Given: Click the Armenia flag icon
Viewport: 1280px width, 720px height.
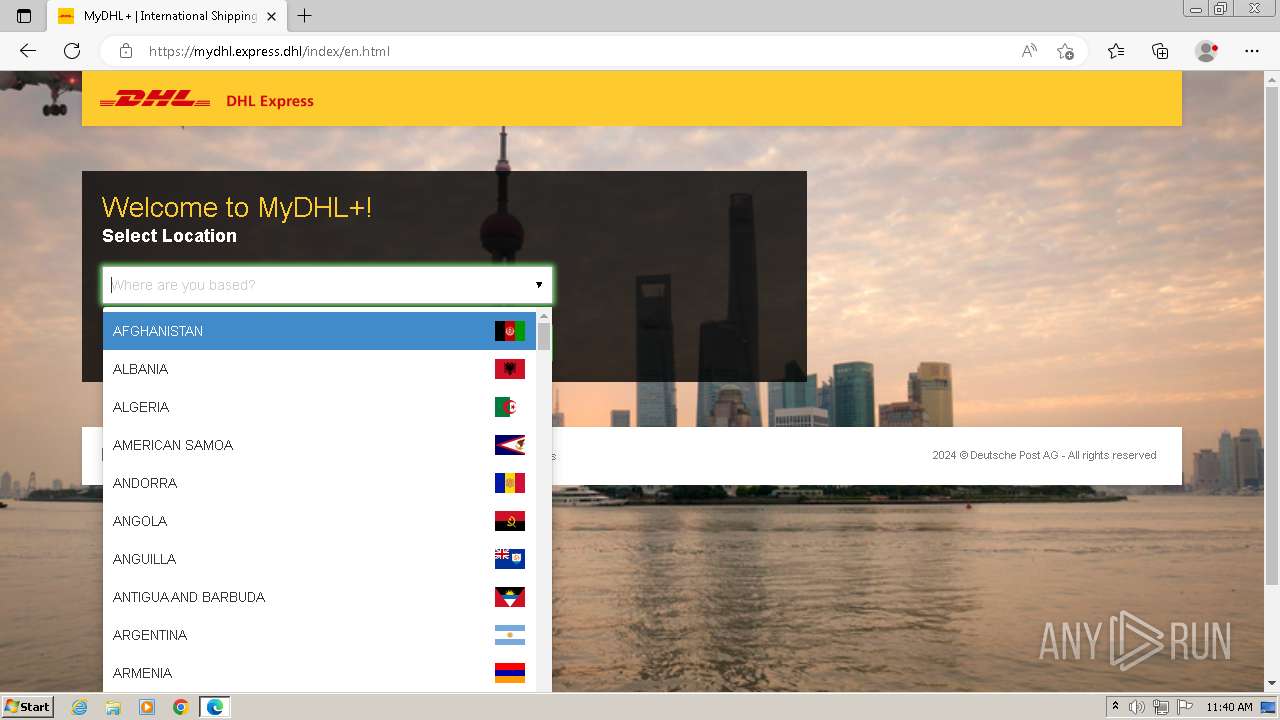Looking at the screenshot, I should pyautogui.click(x=510, y=673).
